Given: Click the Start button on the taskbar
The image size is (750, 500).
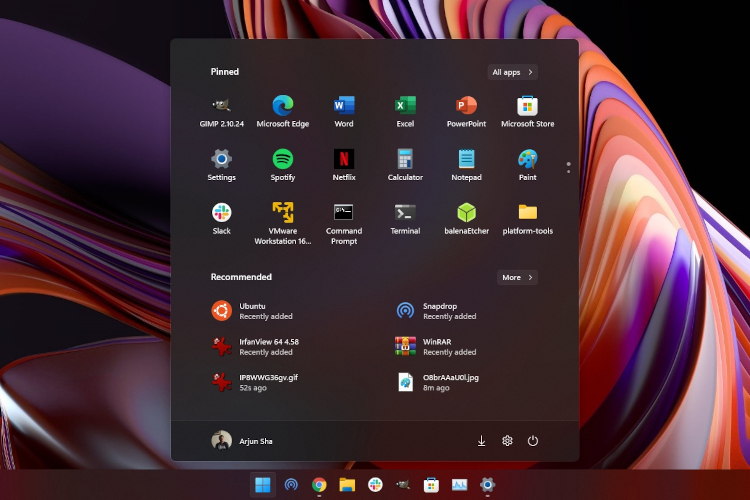Looking at the screenshot, I should tap(263, 485).
